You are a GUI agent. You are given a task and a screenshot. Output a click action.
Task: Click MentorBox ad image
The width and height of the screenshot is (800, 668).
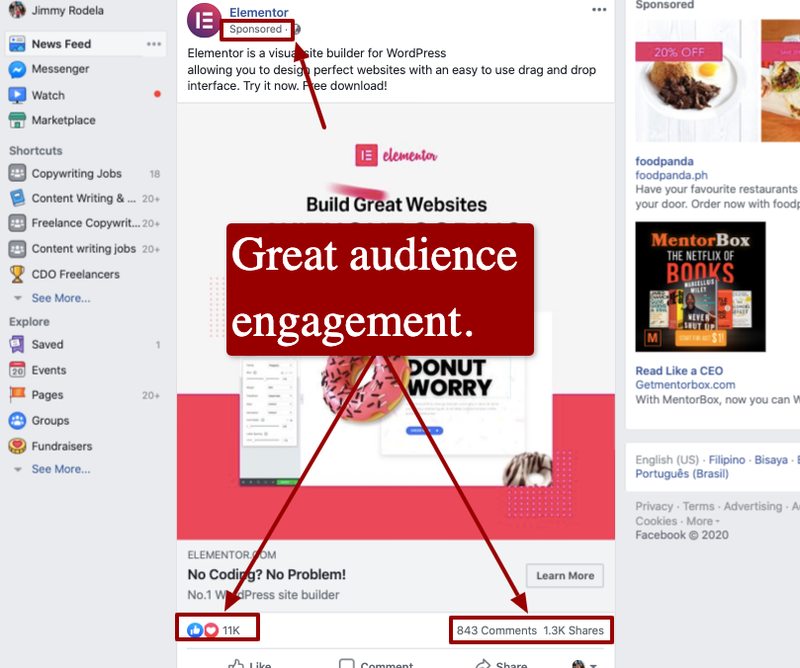pyautogui.click(x=700, y=287)
